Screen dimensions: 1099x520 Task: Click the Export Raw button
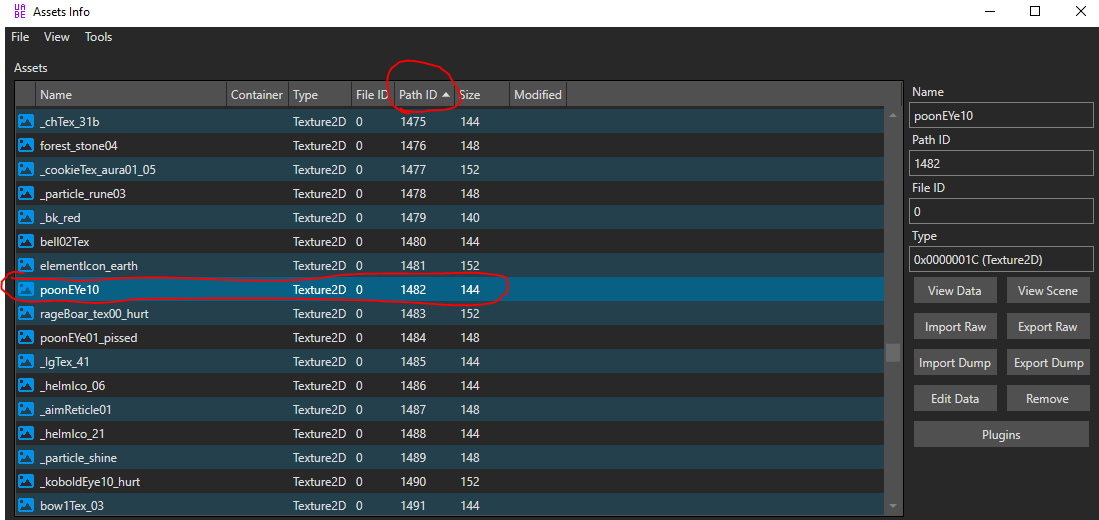(1047, 327)
